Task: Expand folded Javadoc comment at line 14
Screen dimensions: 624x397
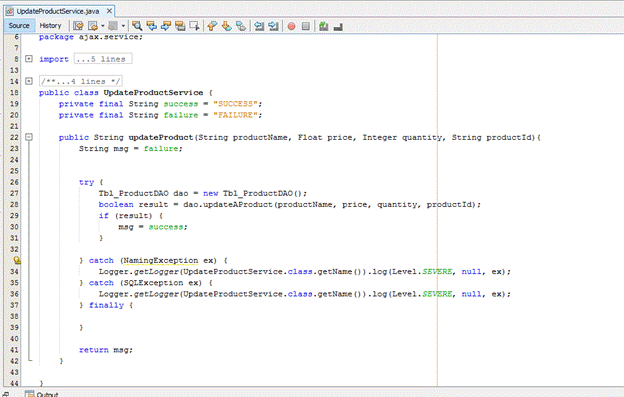Action: [x=29, y=81]
